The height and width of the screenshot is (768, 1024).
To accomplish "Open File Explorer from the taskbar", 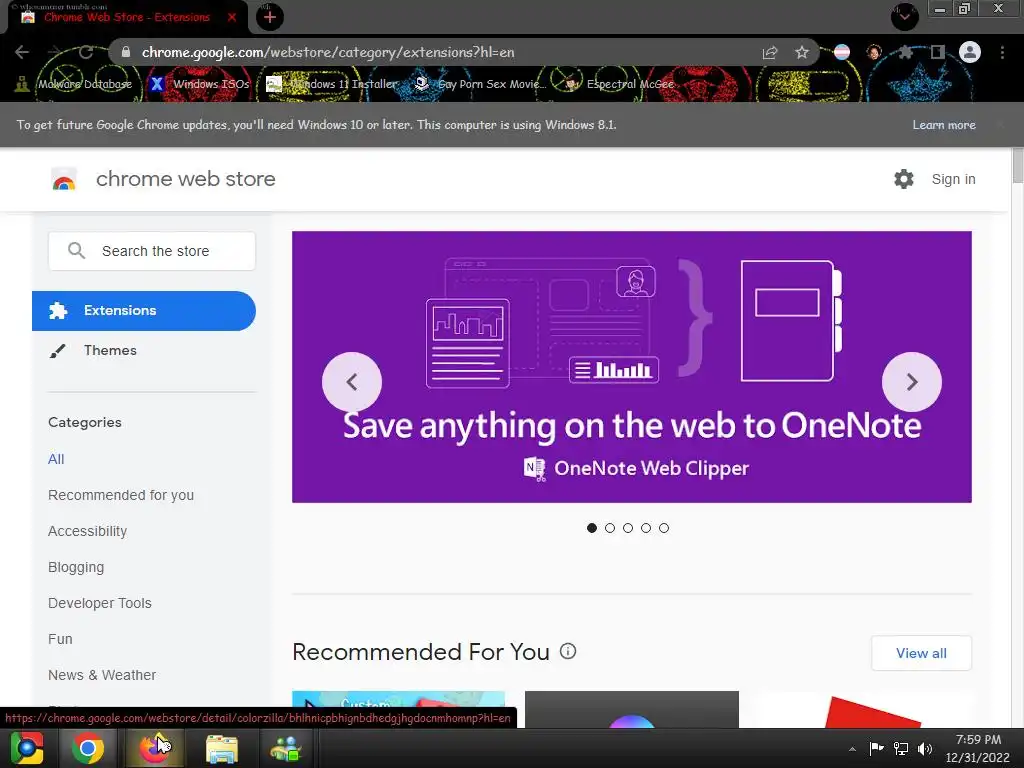I will tap(222, 748).
